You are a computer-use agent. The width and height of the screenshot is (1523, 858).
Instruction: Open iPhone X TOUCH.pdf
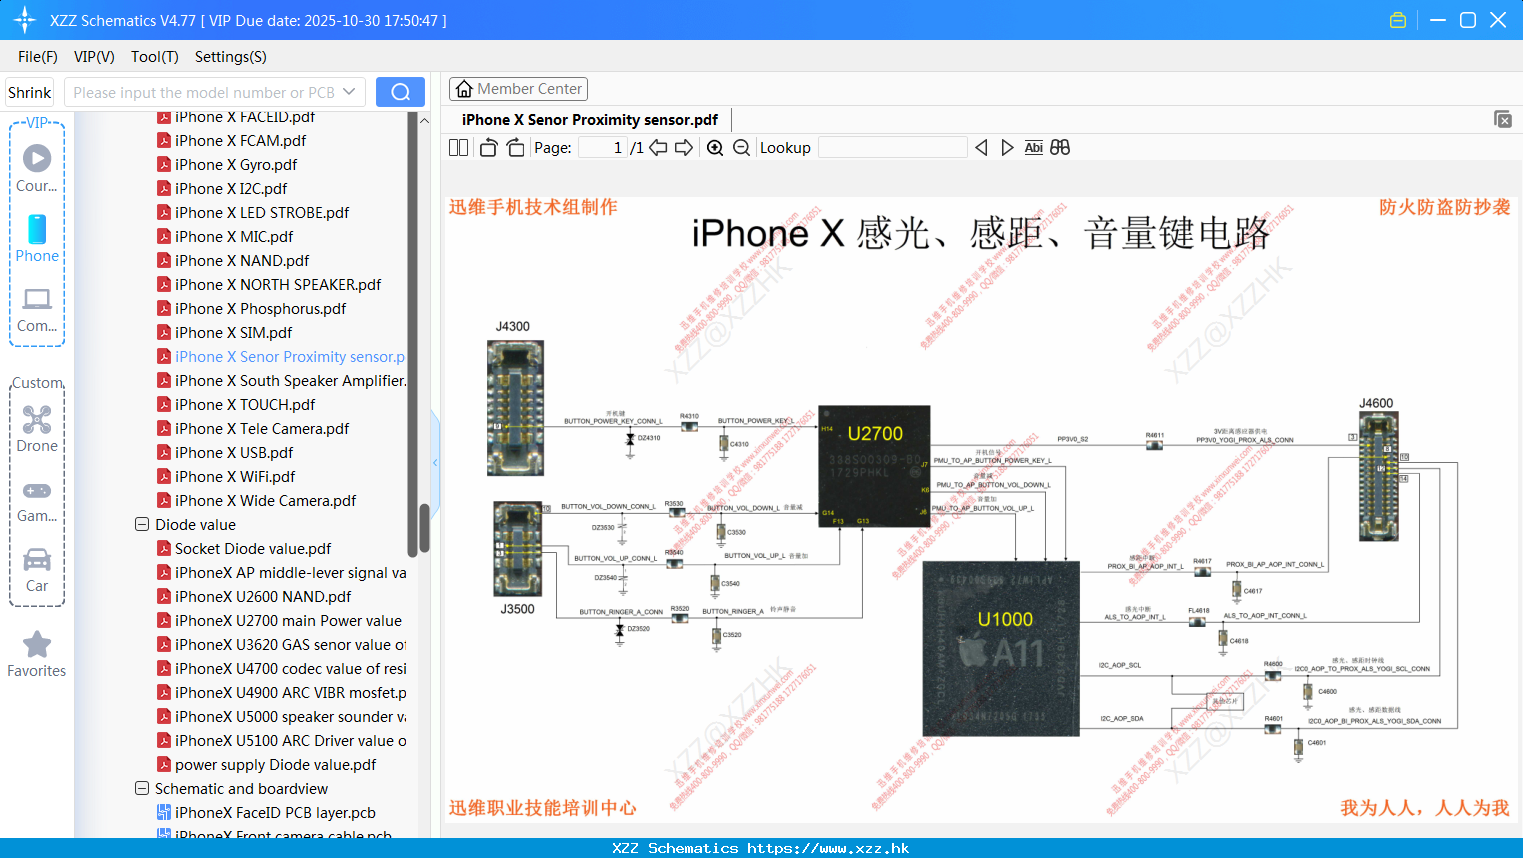pyautogui.click(x=245, y=405)
